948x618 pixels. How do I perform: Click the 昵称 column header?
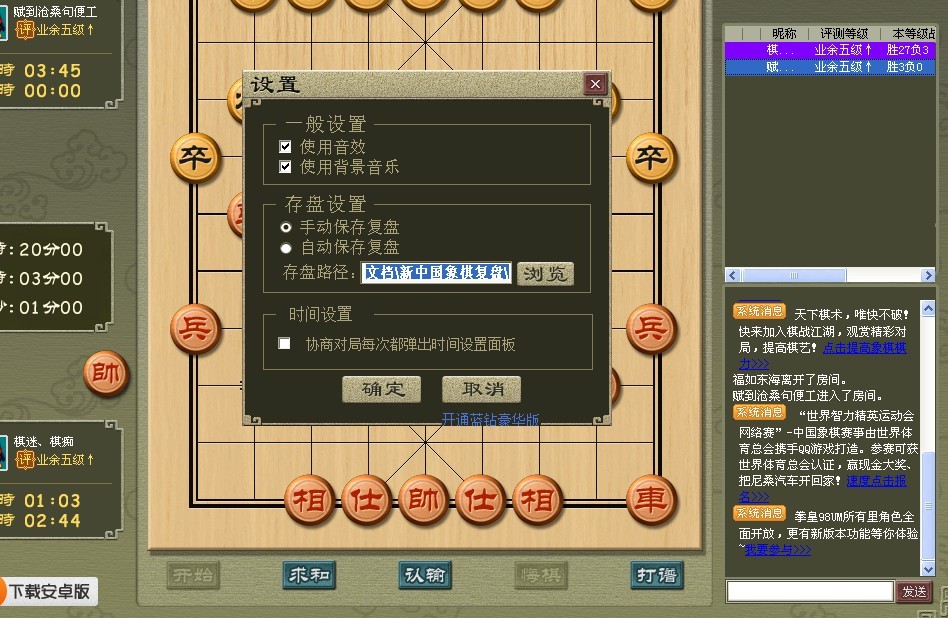[784, 34]
